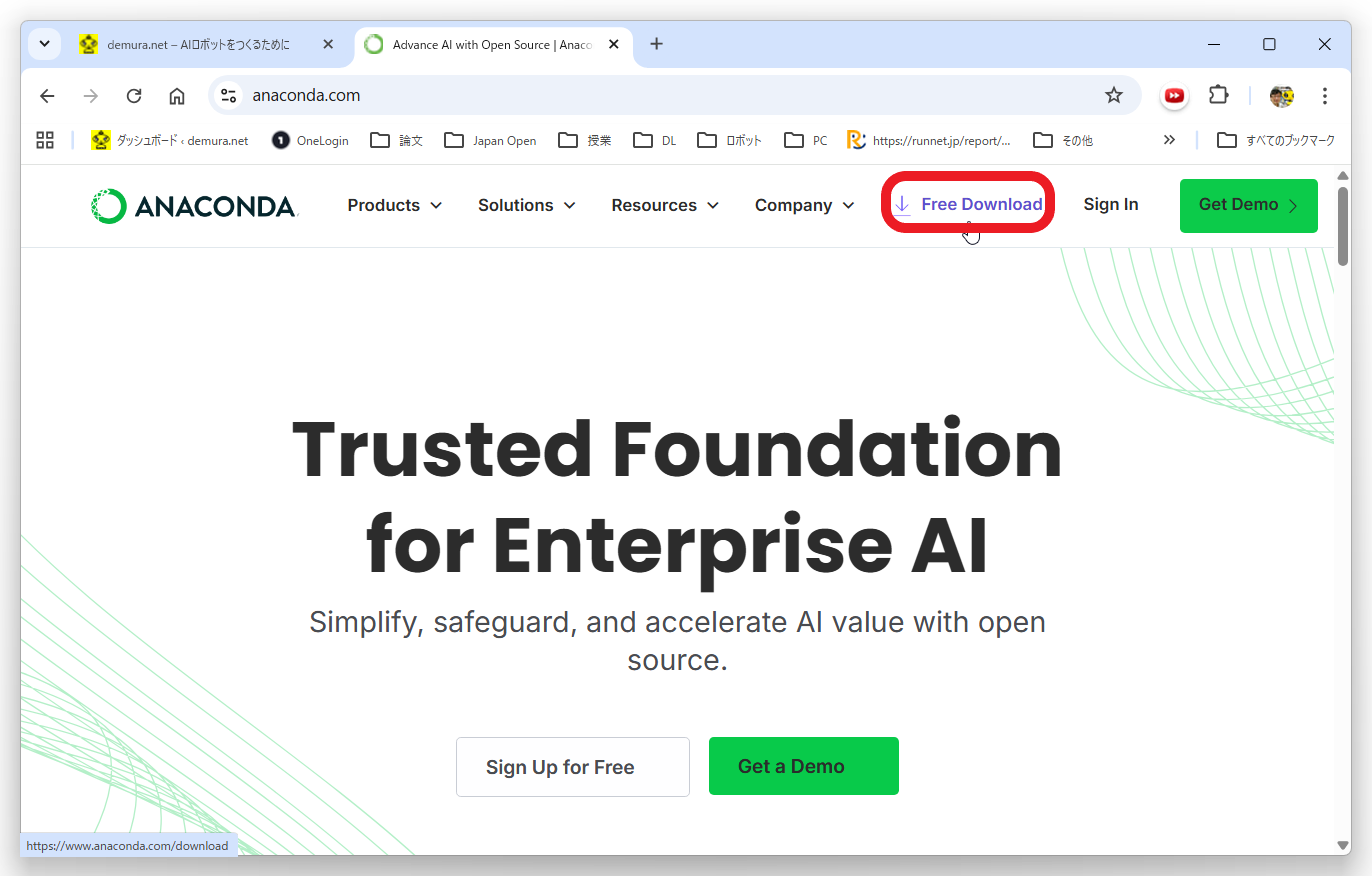Open the Japan Open bookmark folder

[x=490, y=140]
